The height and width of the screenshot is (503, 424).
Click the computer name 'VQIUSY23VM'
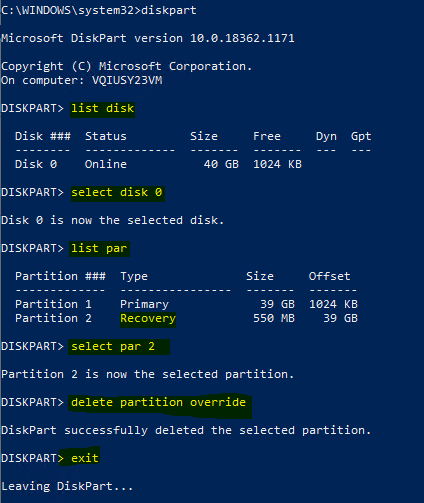127,81
